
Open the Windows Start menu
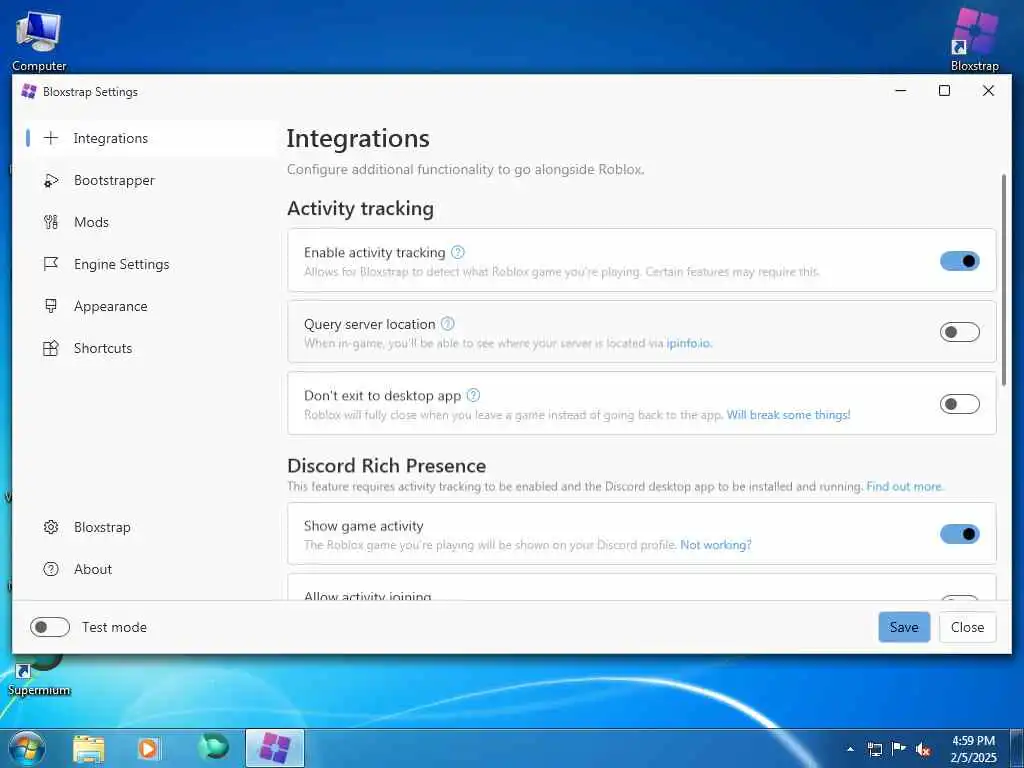[x=27, y=748]
